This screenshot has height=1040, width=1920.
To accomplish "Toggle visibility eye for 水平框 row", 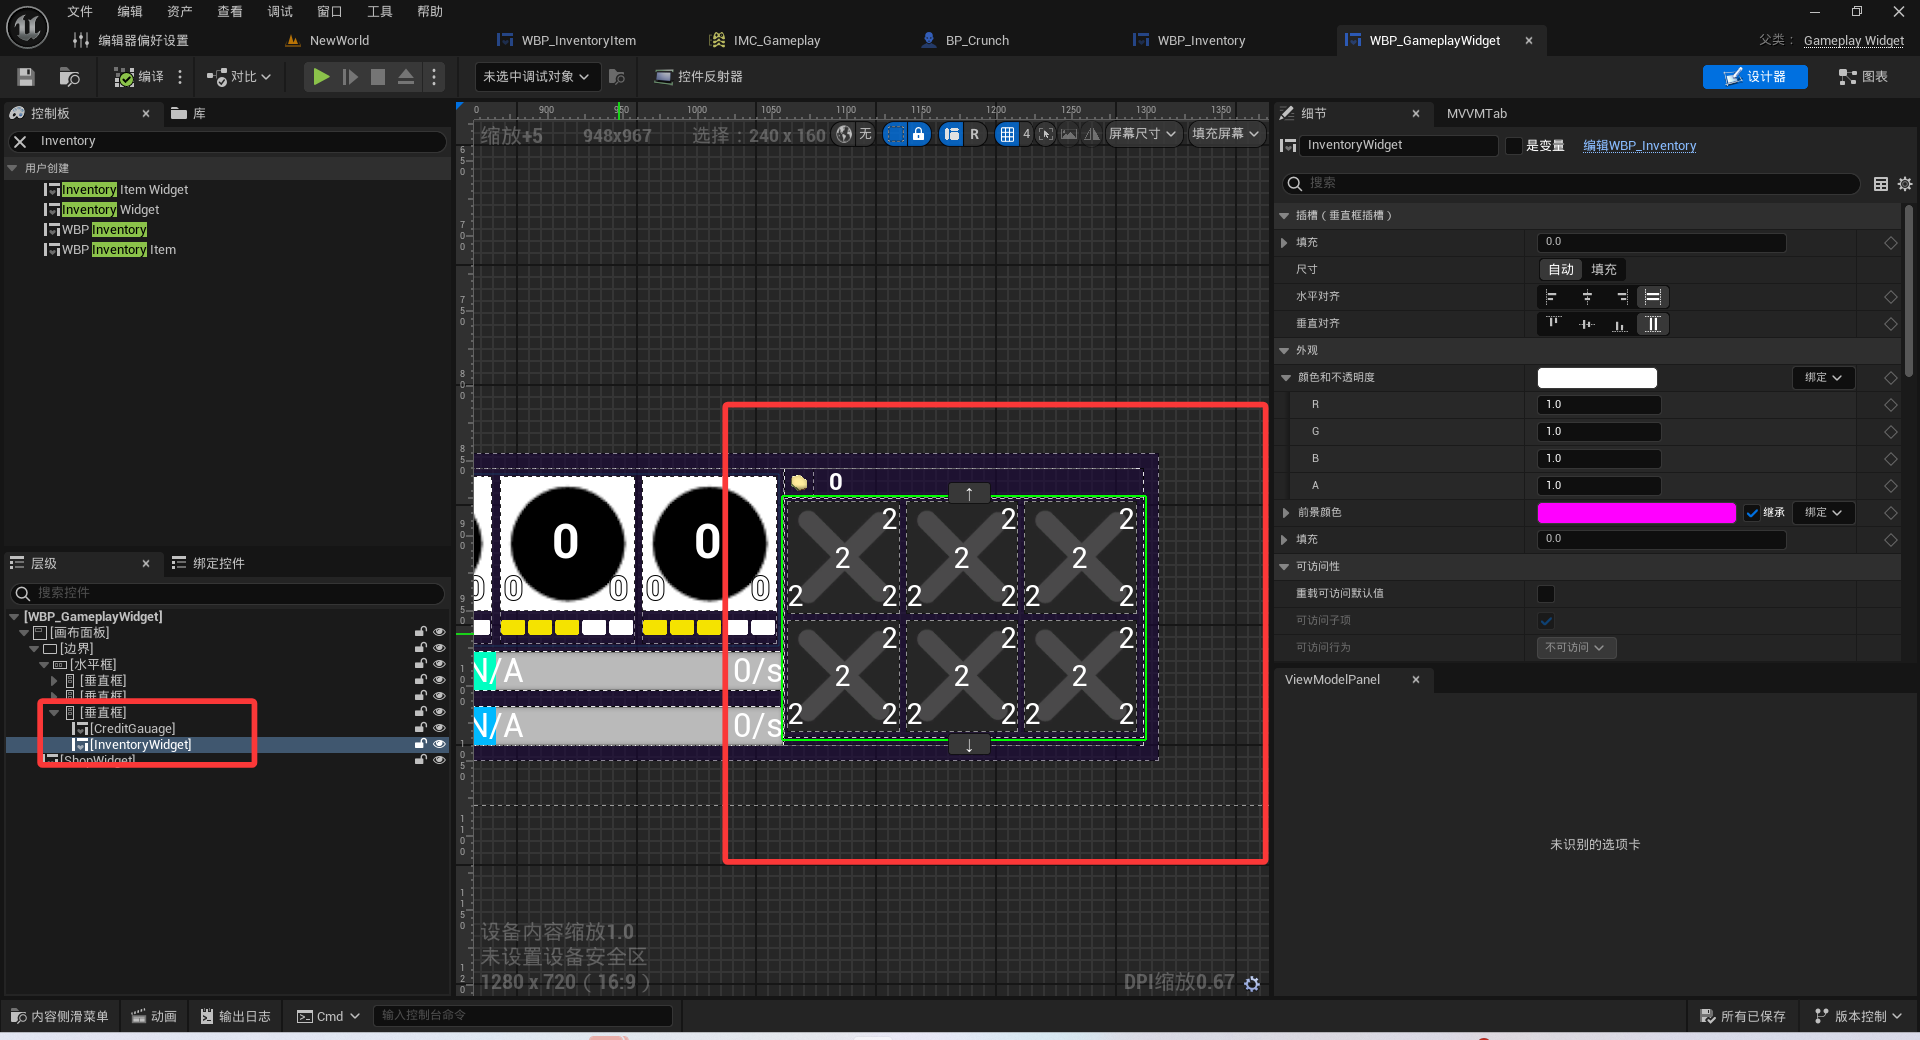I will (439, 665).
